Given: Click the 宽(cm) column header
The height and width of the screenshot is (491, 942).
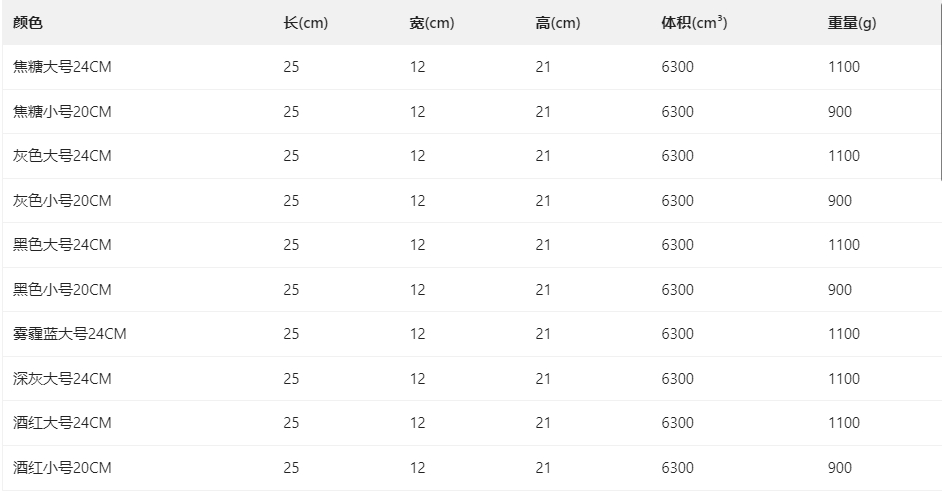Looking at the screenshot, I should click(432, 23).
